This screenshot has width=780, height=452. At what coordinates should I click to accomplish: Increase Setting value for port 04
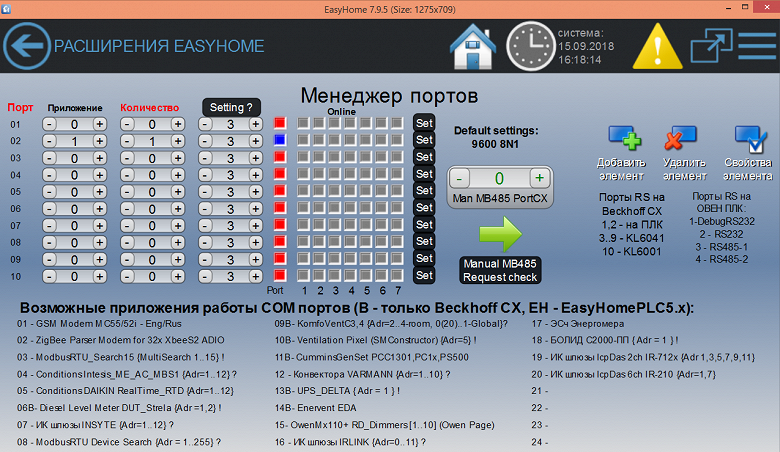pyautogui.click(x=256, y=175)
